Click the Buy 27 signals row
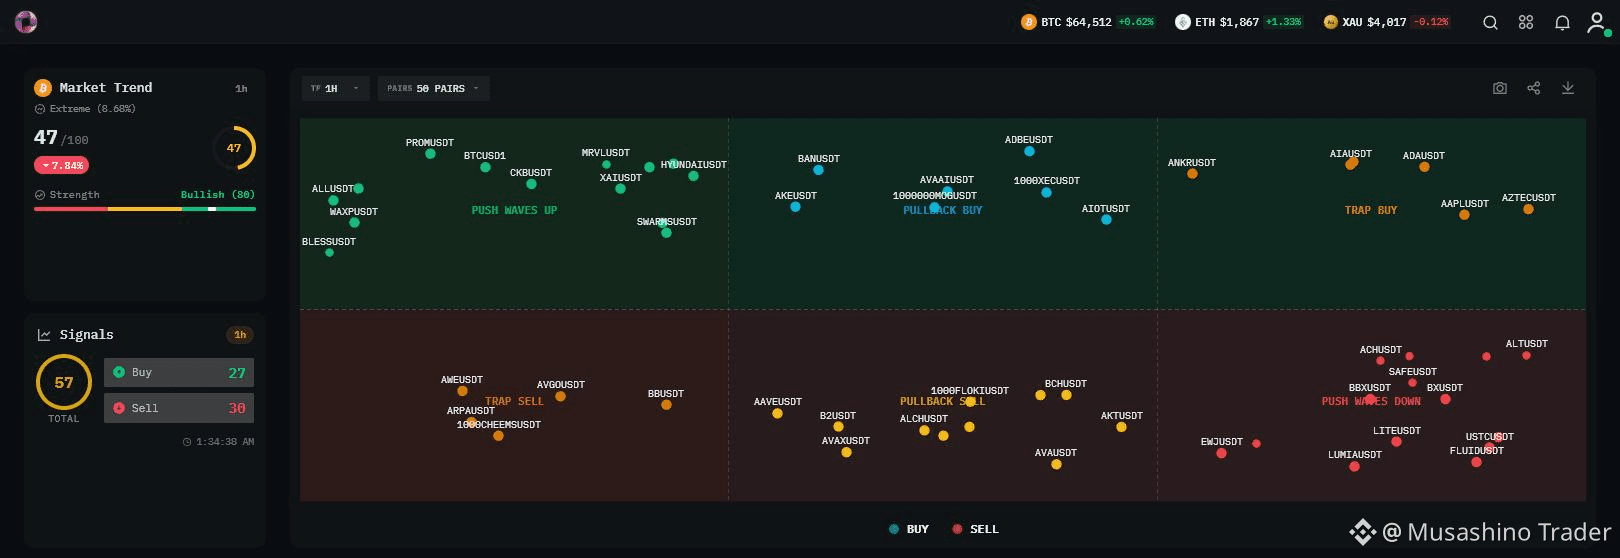1620x558 pixels. coord(179,372)
